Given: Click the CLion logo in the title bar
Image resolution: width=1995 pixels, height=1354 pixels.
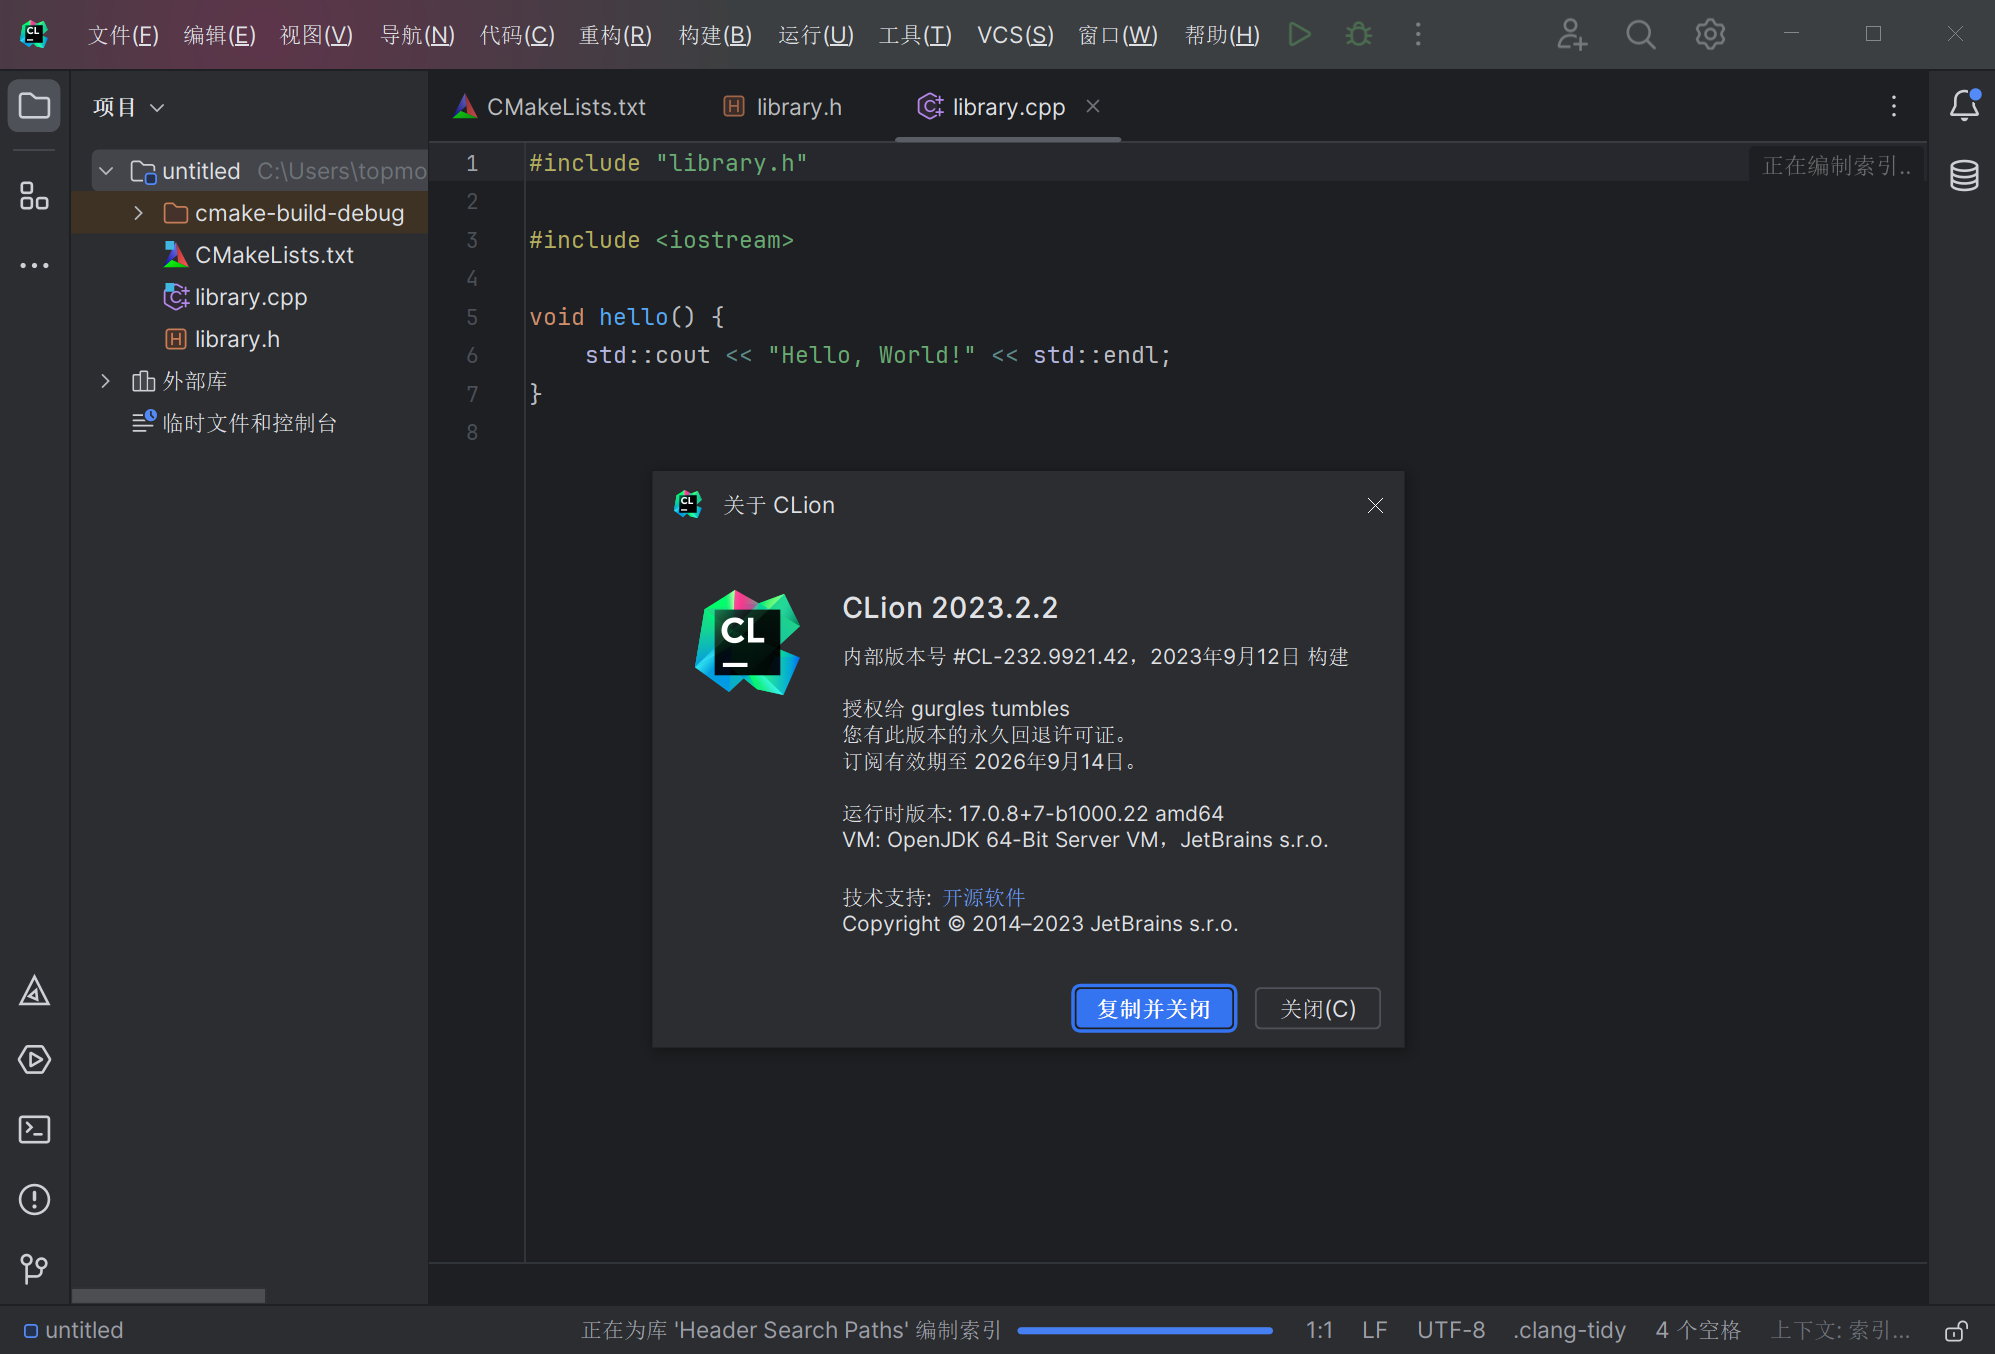Looking at the screenshot, I should pos(35,35).
